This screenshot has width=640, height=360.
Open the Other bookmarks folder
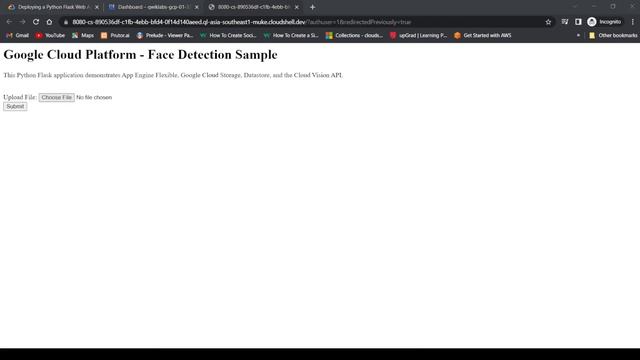[x=613, y=36]
